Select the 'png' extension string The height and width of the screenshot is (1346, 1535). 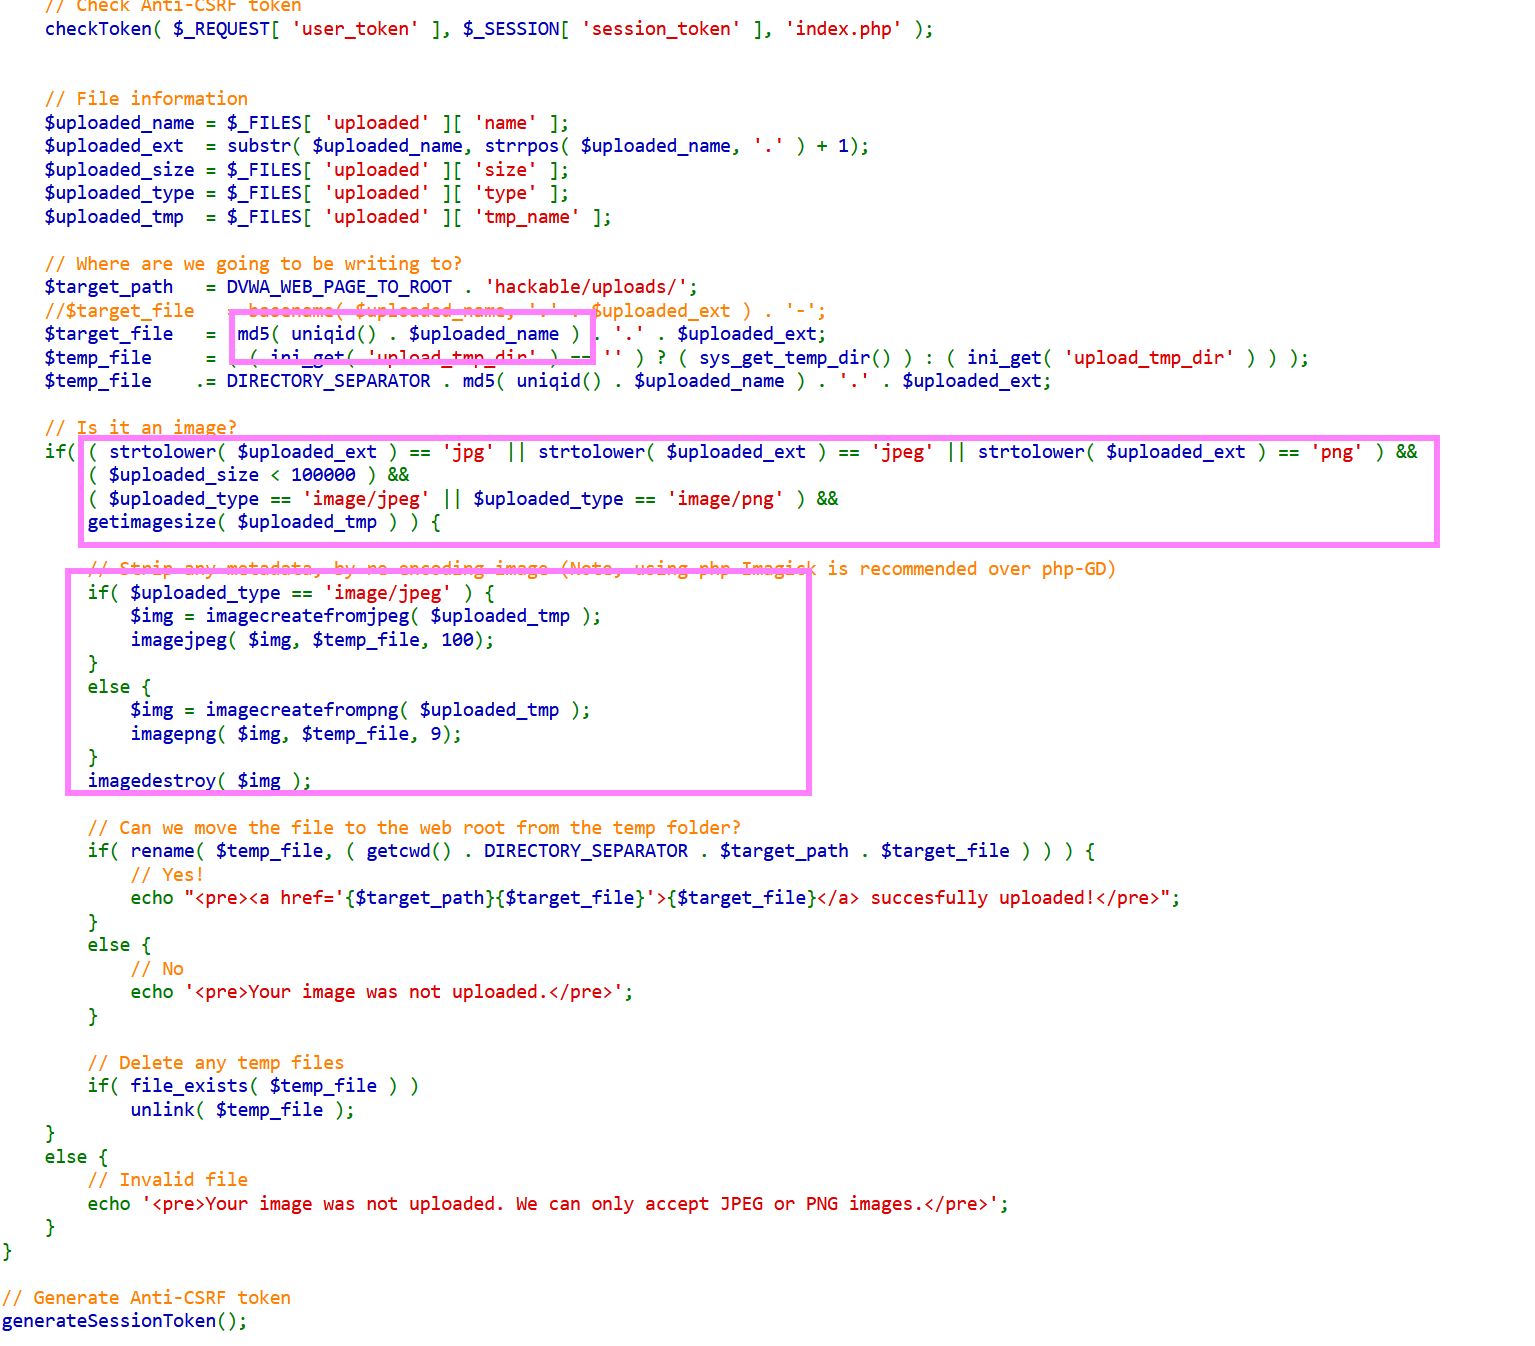[x=1336, y=452]
